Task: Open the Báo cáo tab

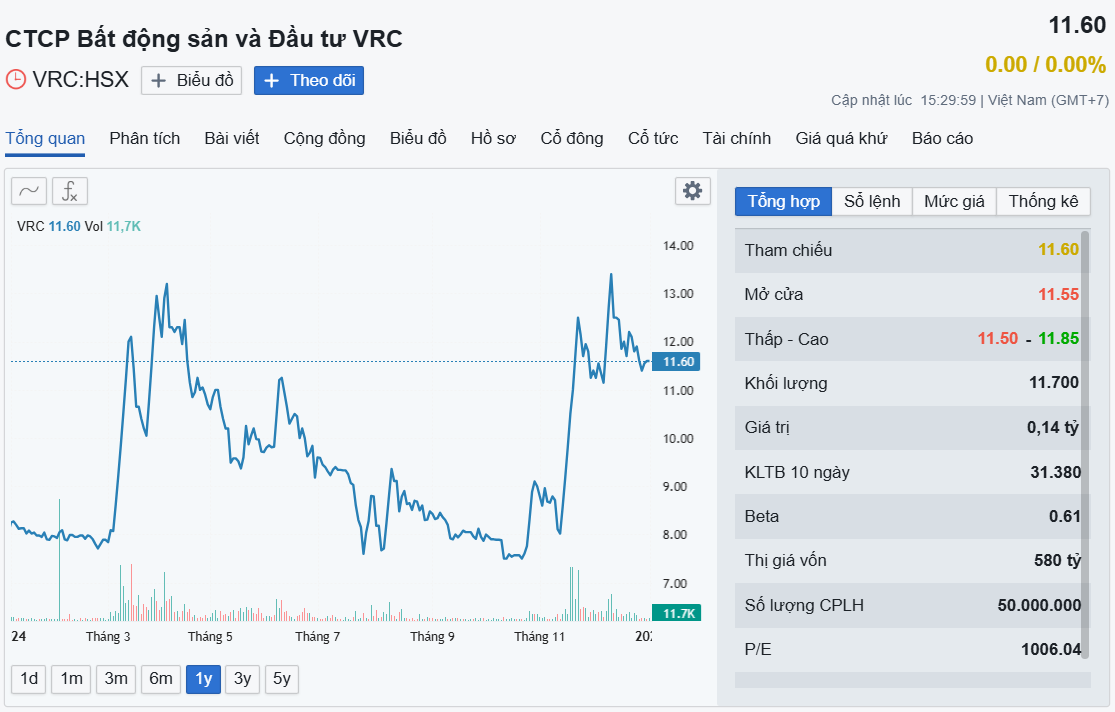Action: tap(942, 138)
